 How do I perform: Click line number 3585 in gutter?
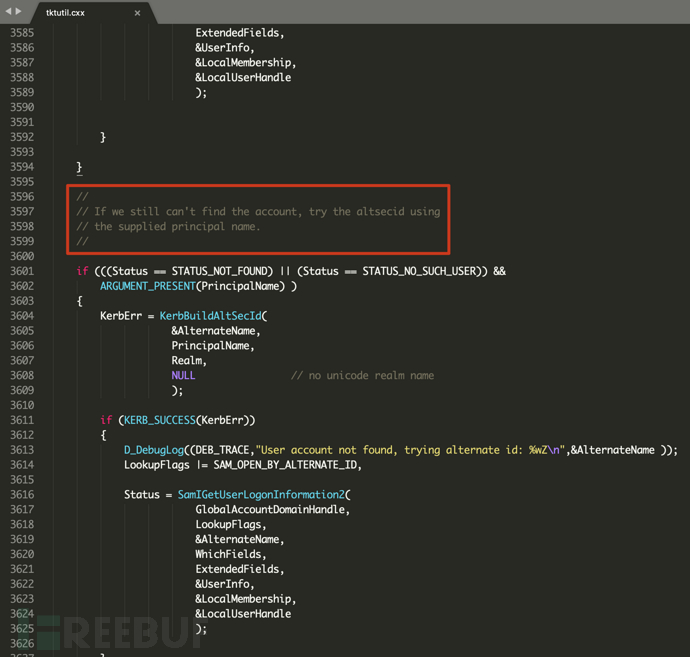pos(22,33)
